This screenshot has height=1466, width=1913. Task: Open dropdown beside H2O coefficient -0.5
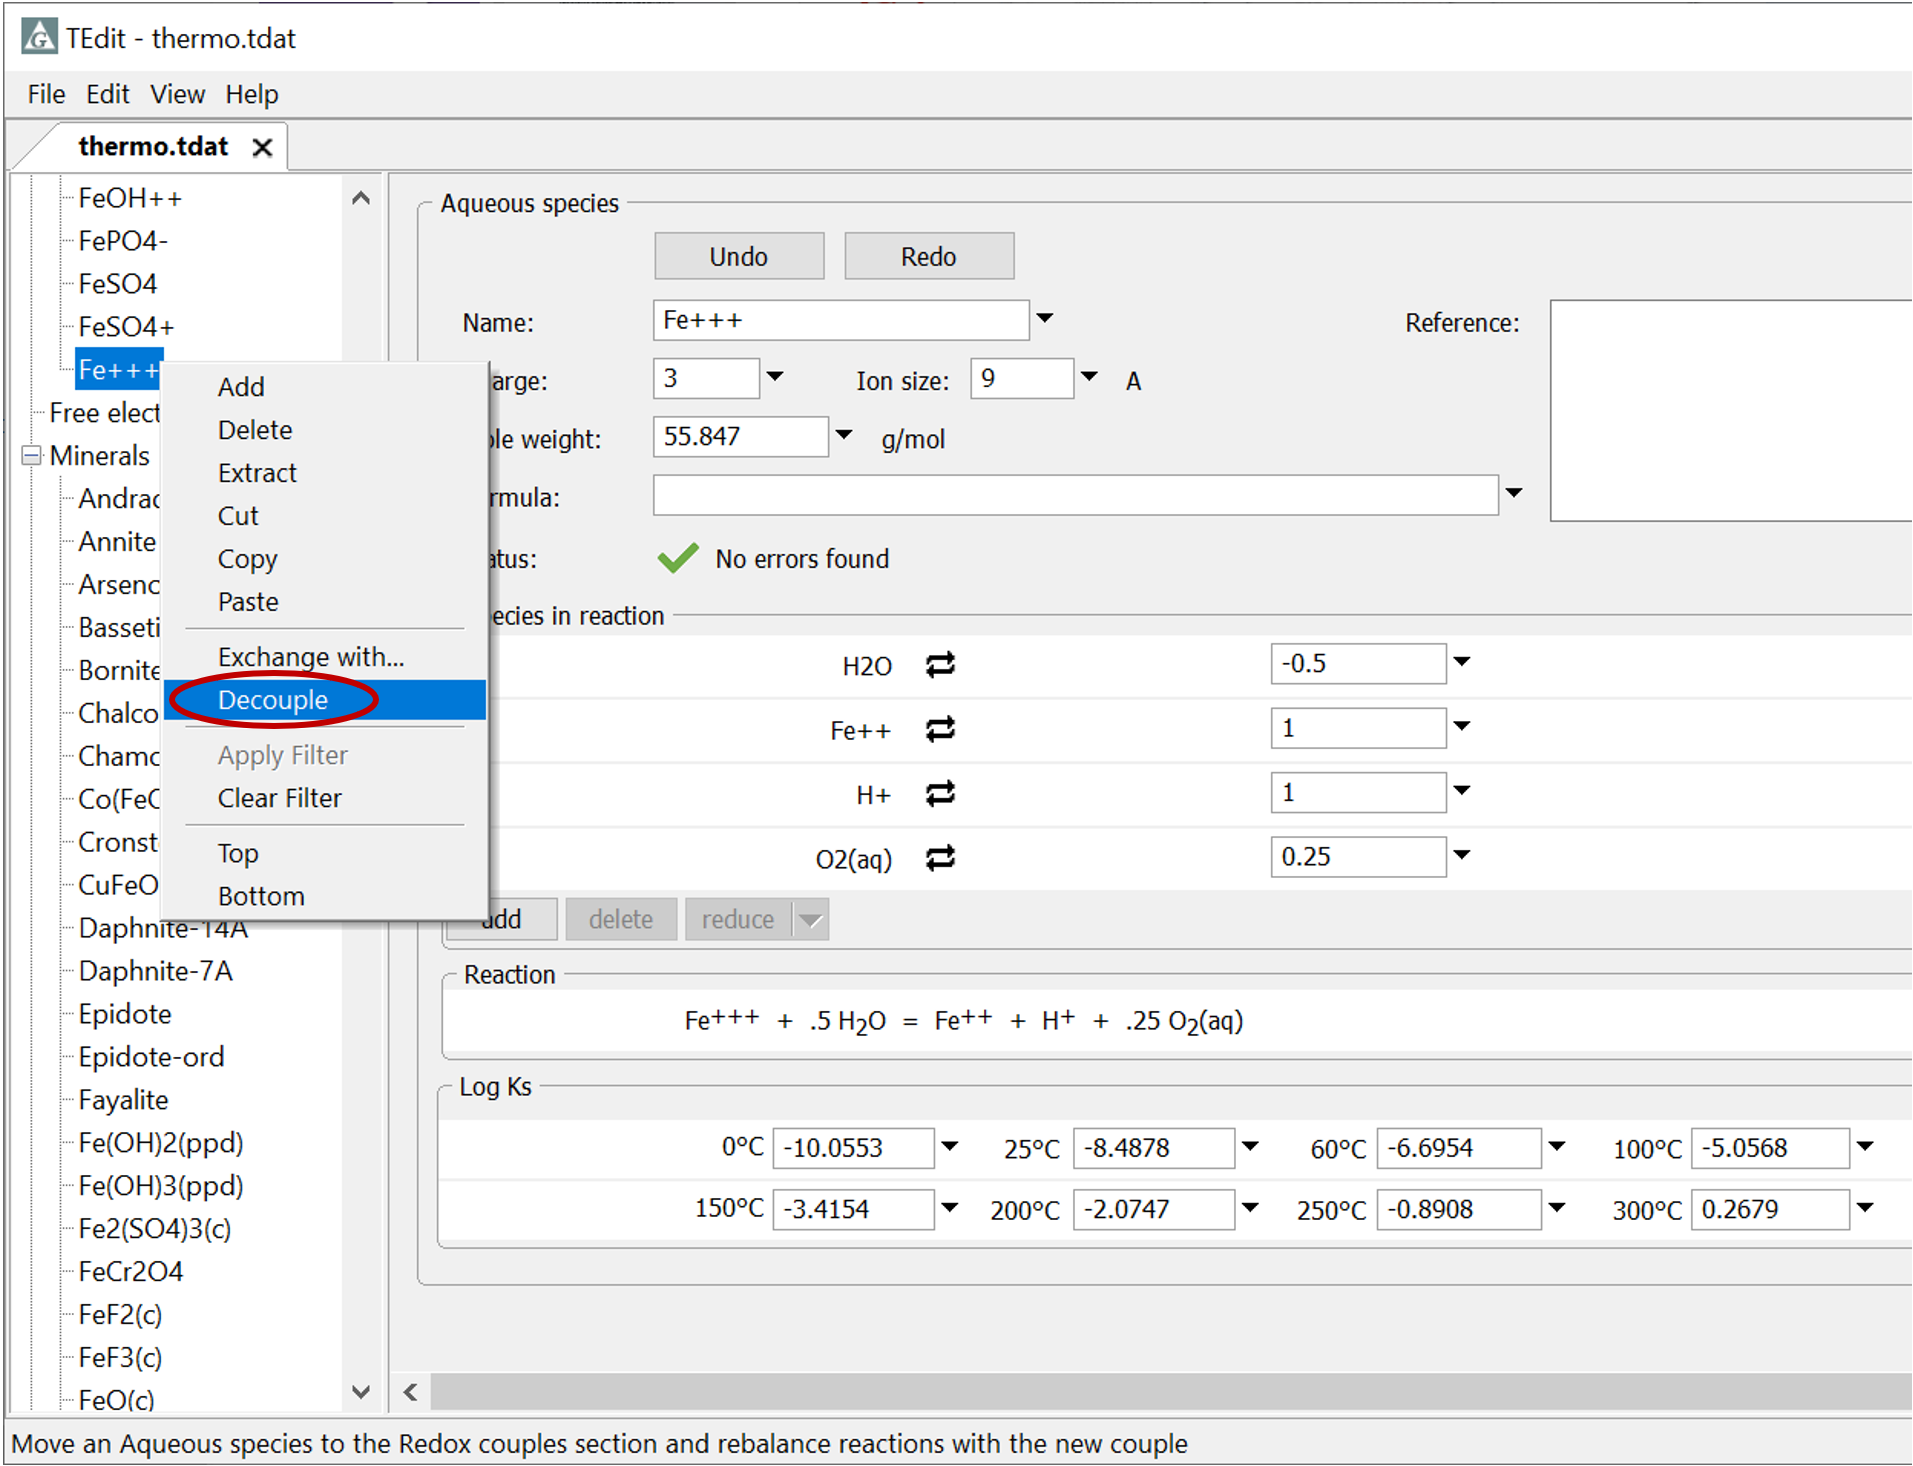[1462, 663]
